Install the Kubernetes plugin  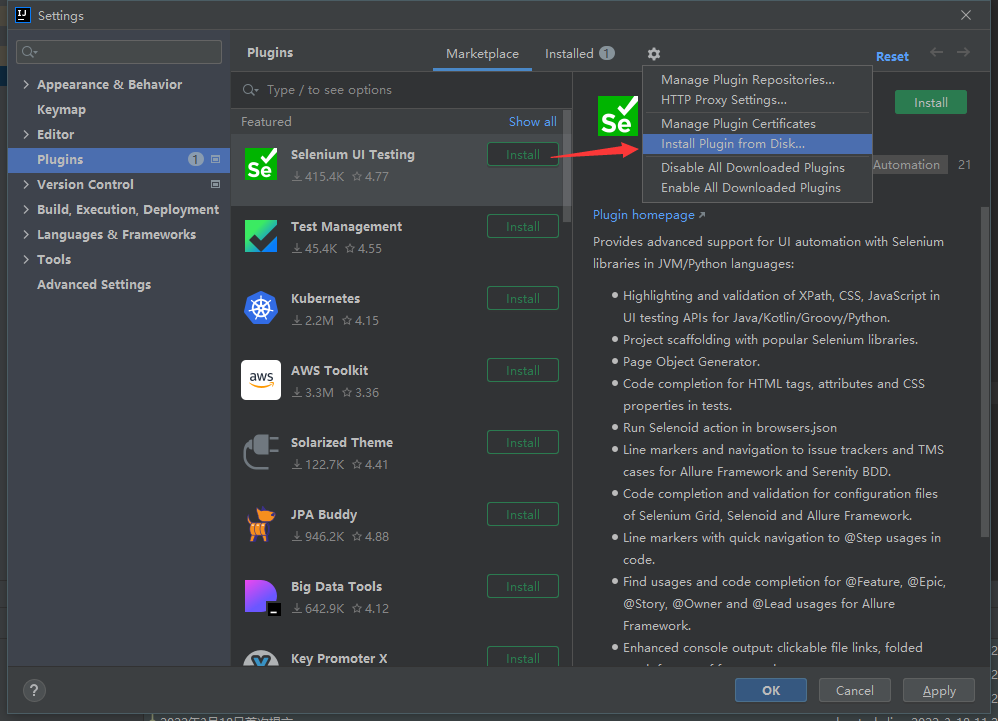point(523,298)
